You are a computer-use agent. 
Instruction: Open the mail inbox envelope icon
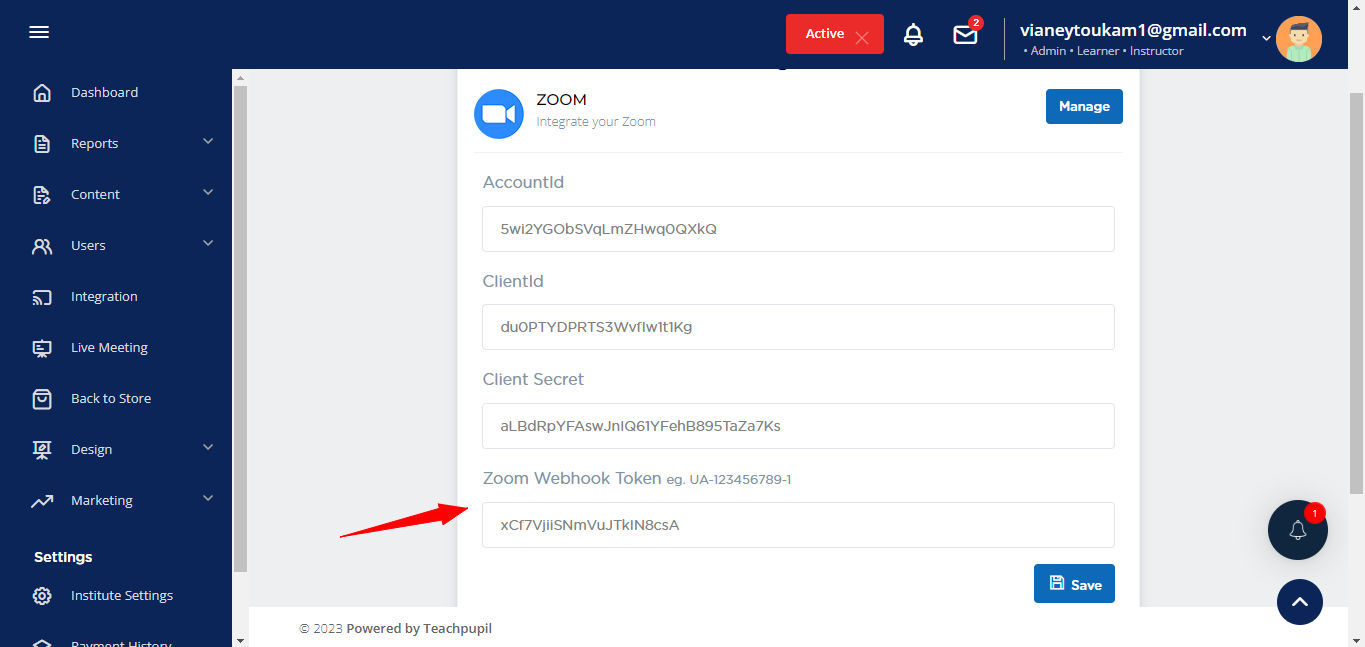tap(965, 35)
